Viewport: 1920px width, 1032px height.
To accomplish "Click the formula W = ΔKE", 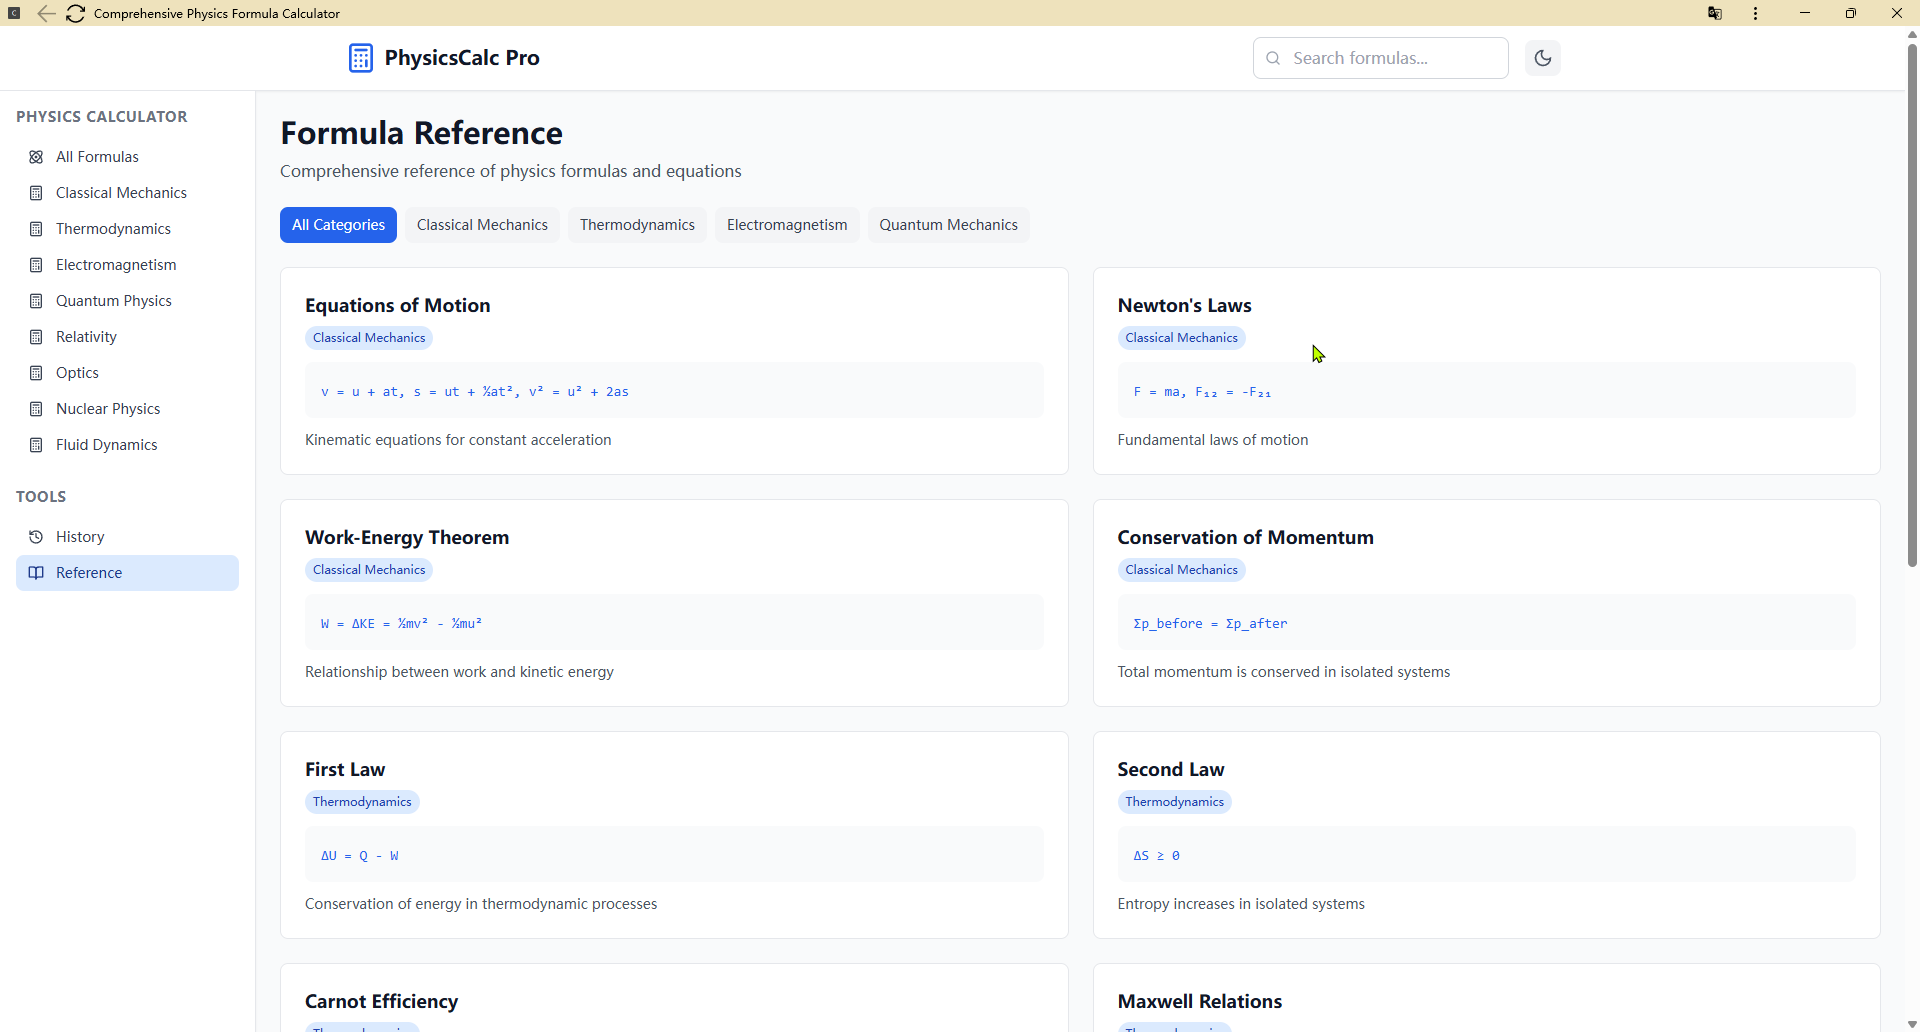I will click(401, 623).
